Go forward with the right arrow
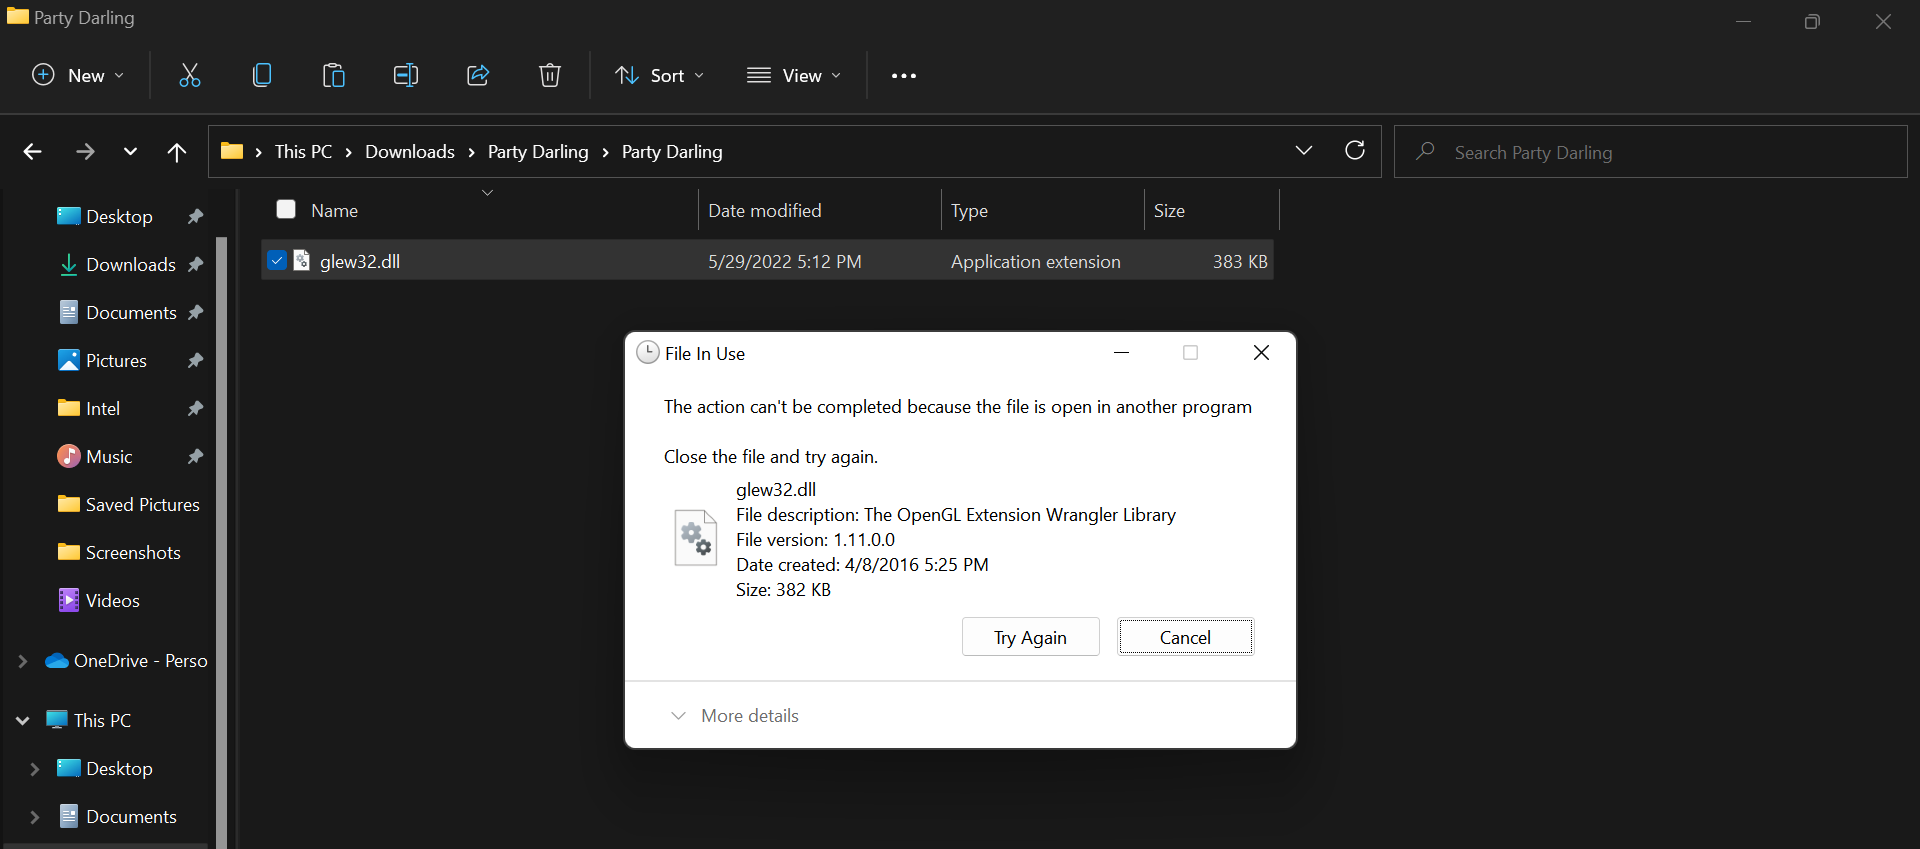The height and width of the screenshot is (849, 1920). (85, 152)
